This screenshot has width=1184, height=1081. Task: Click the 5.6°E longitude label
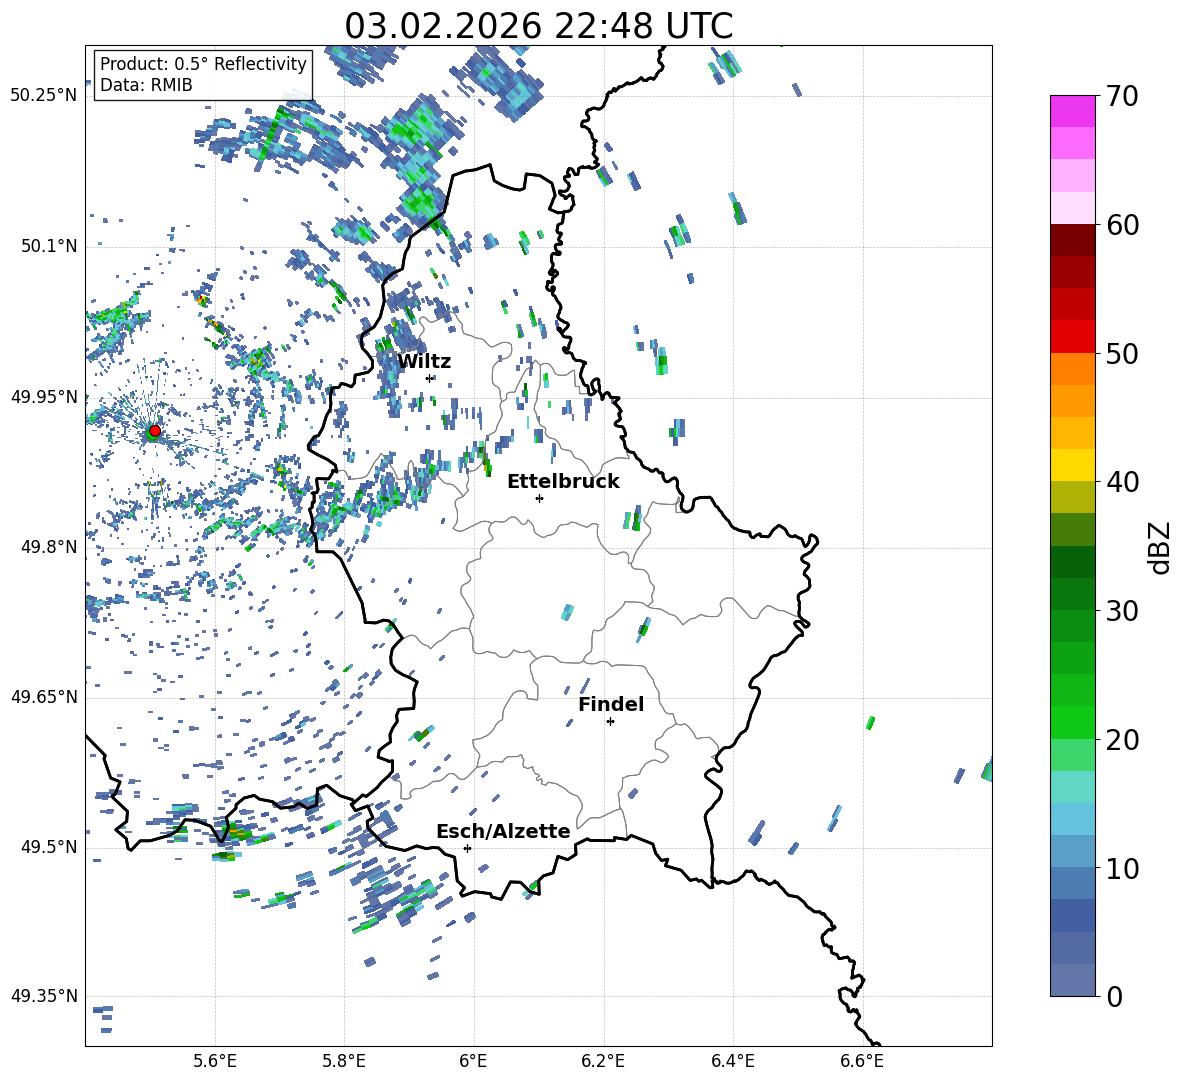tap(215, 1061)
